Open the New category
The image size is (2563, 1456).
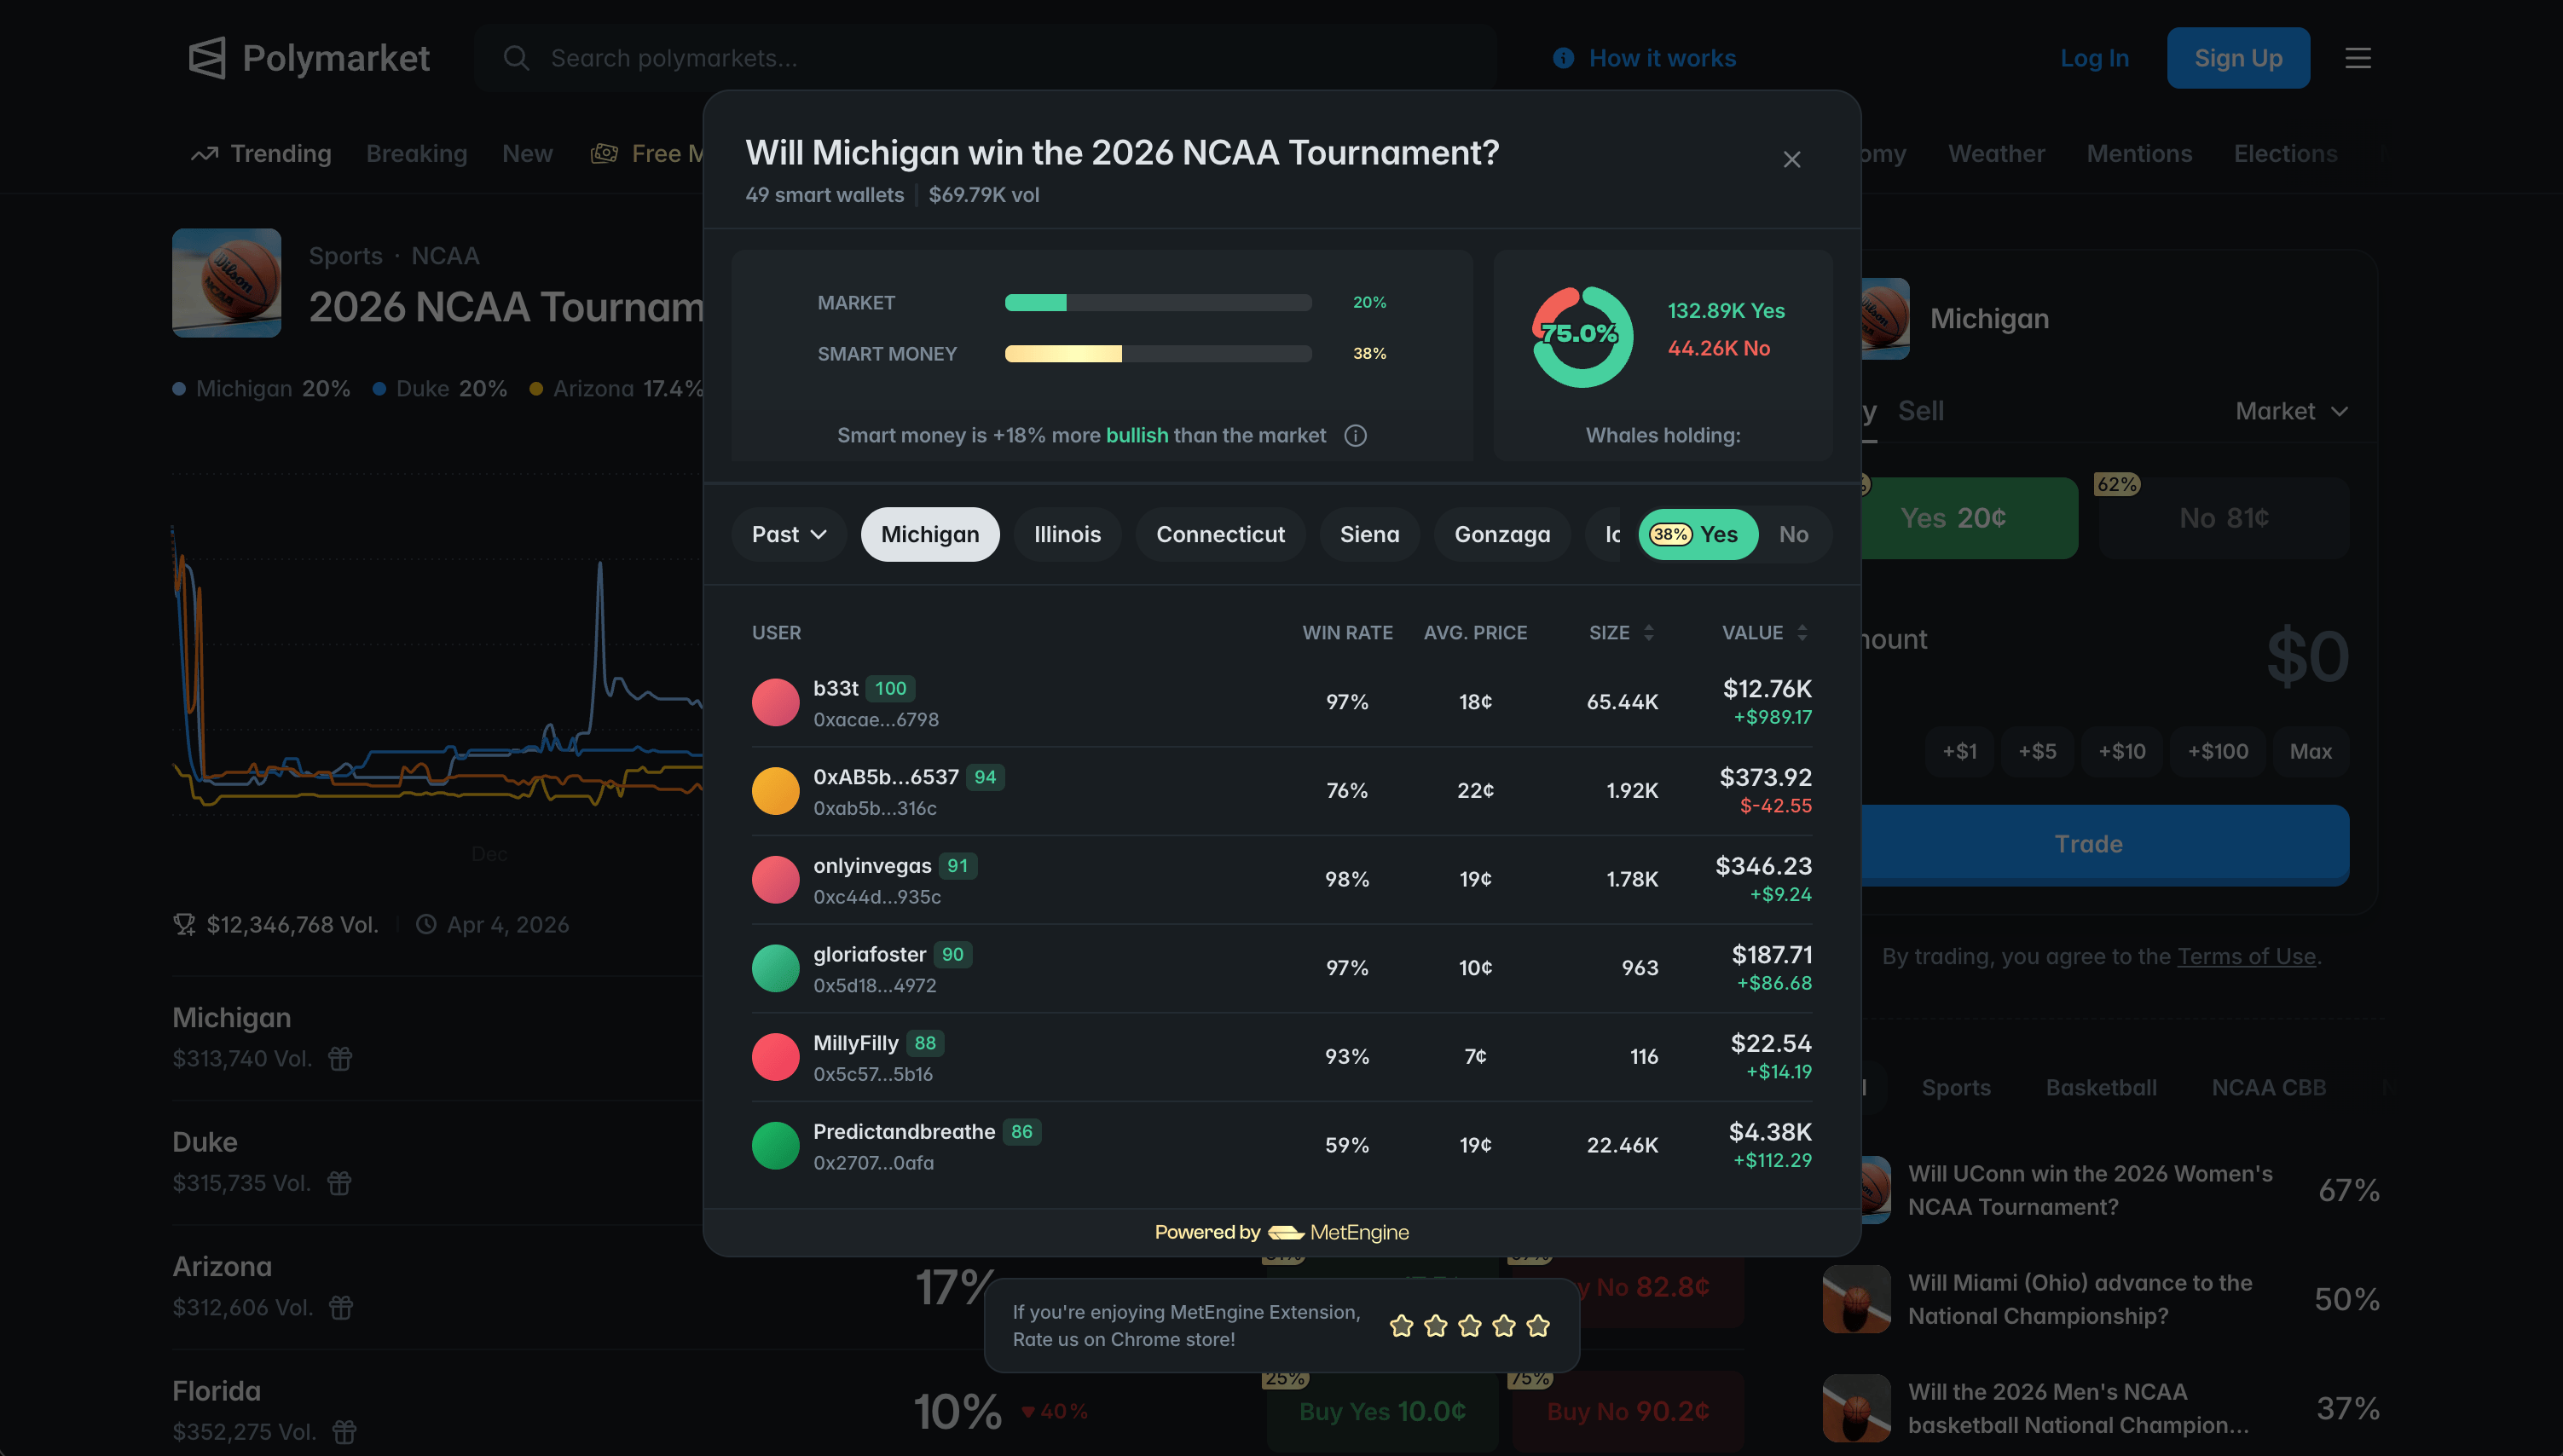[527, 154]
